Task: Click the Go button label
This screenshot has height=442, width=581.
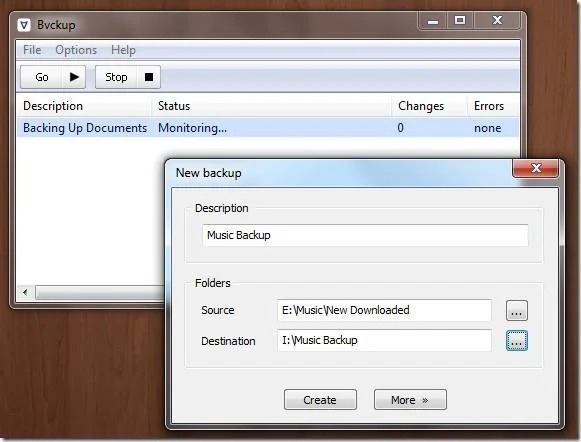Action: 42,77
